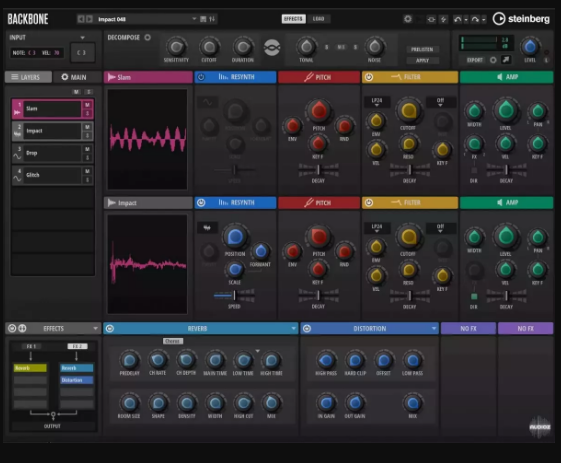This screenshot has width=561, height=463.
Task: Toggle the Reverb effect power button
Action: 110,328
